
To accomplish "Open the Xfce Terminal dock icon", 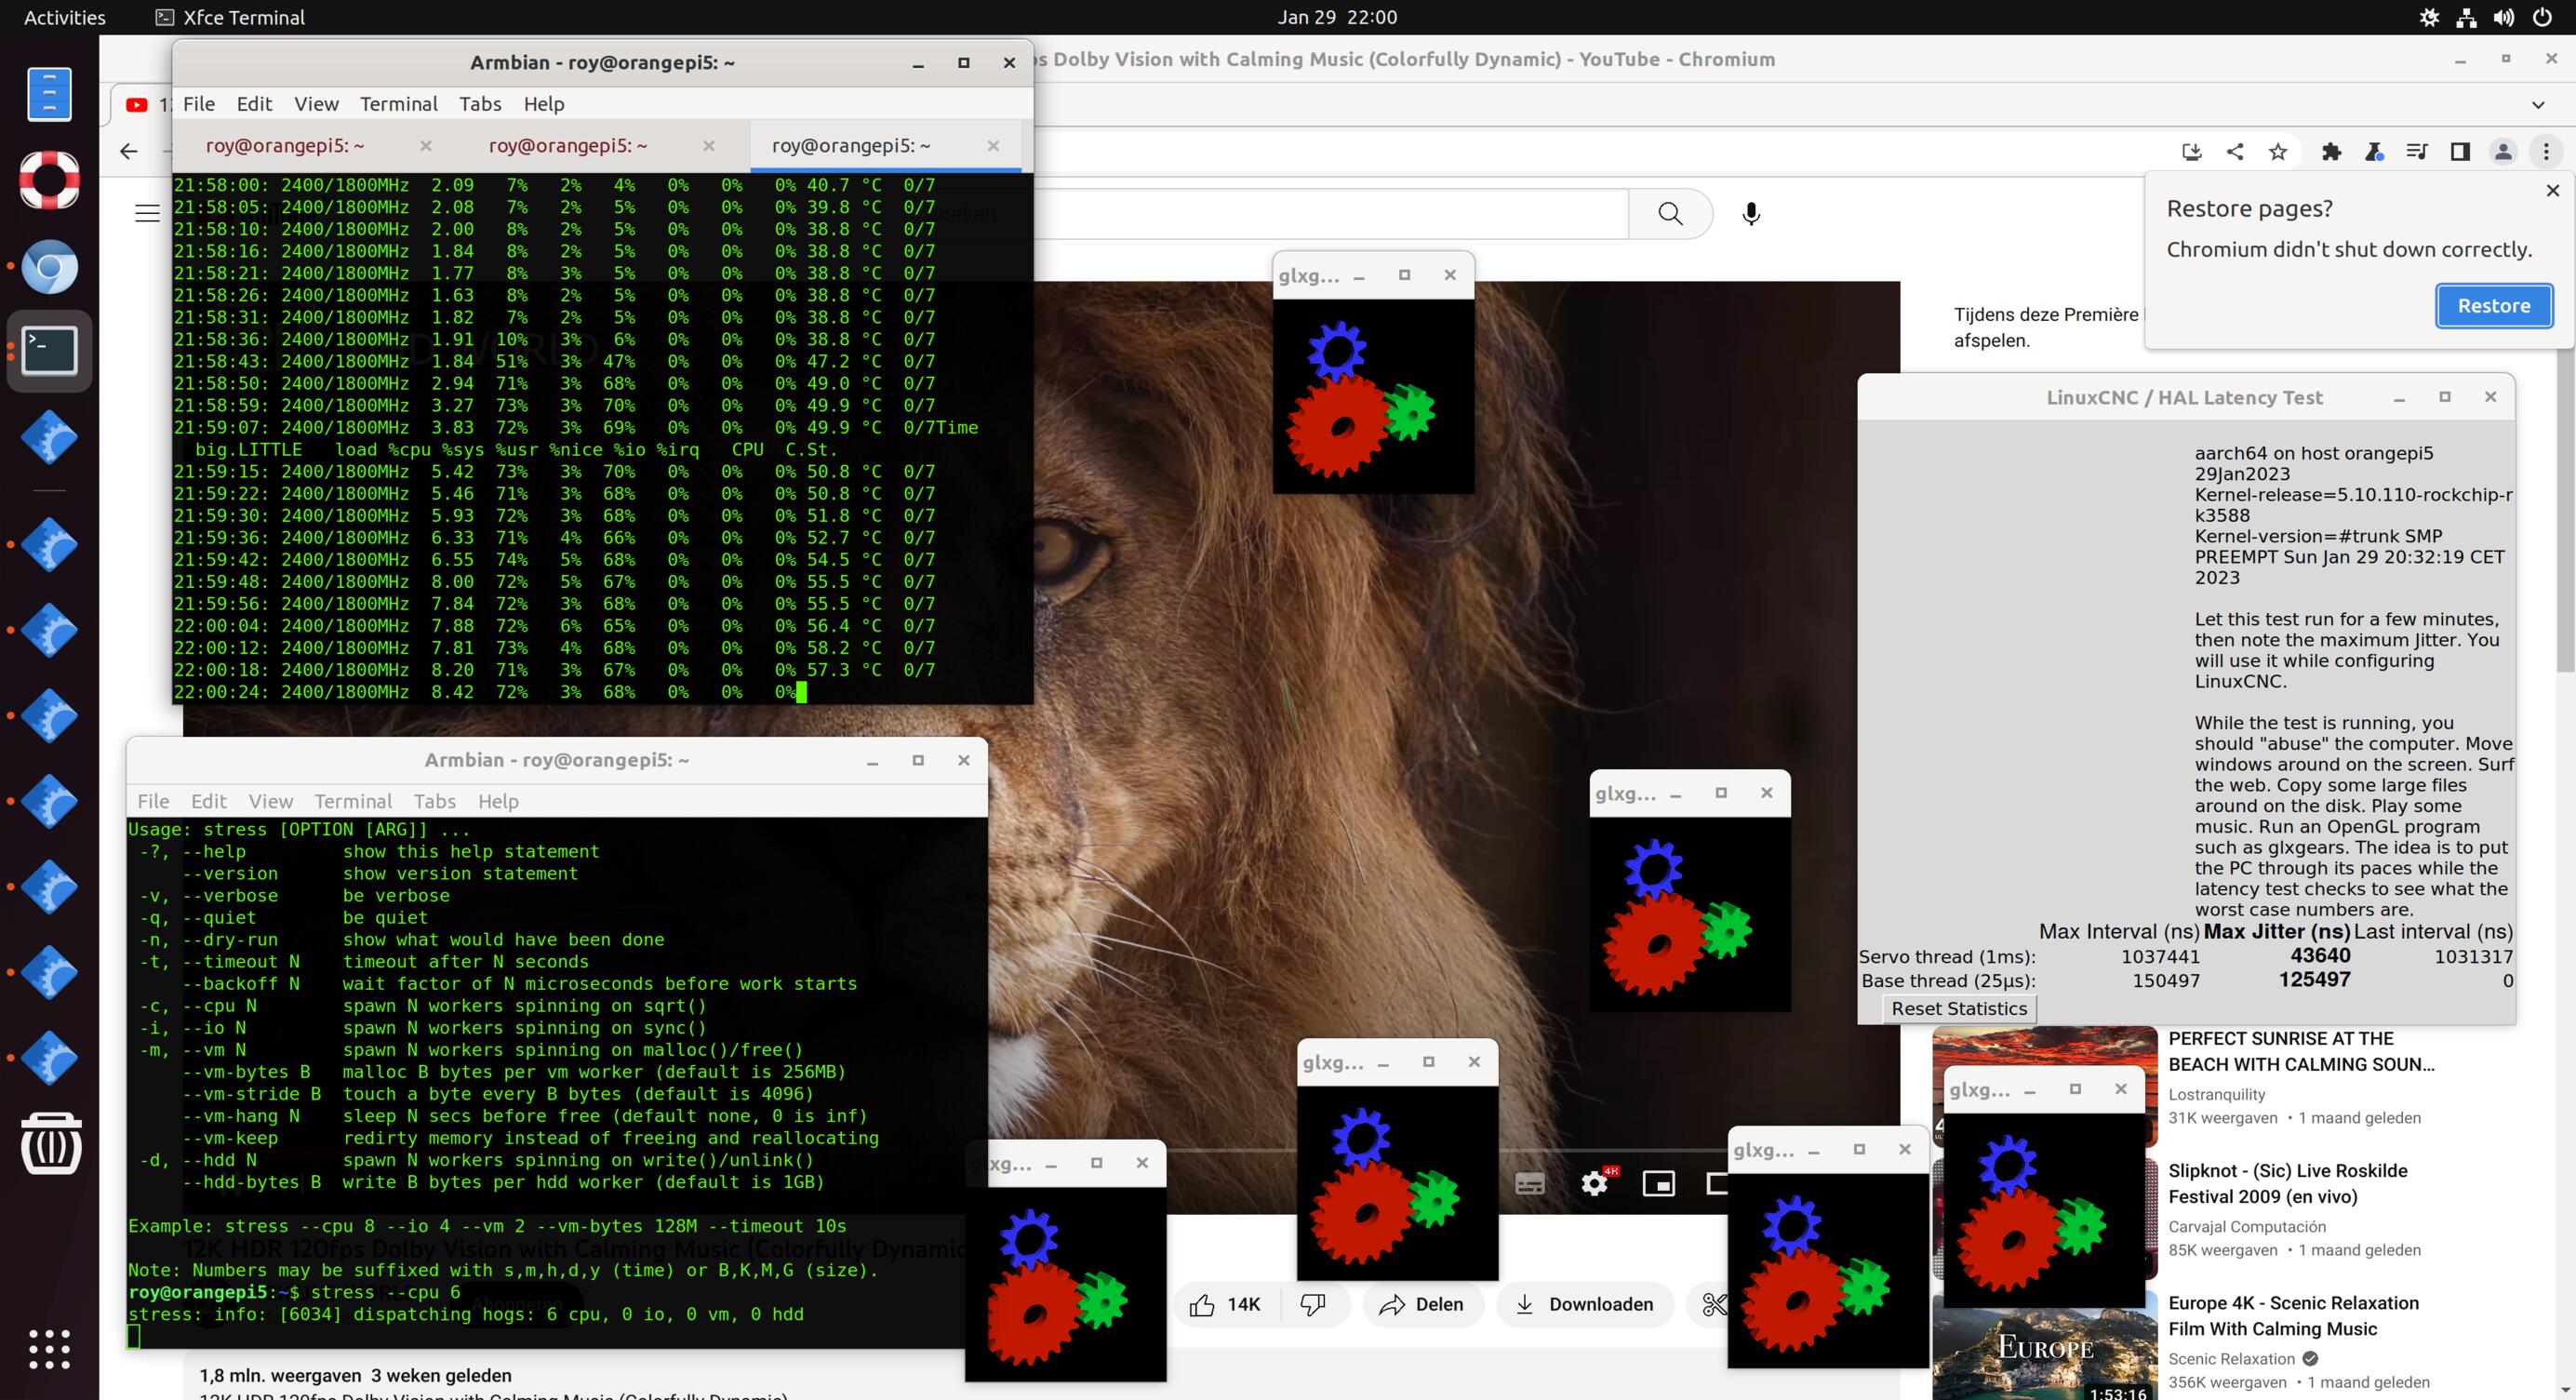I will [x=49, y=352].
